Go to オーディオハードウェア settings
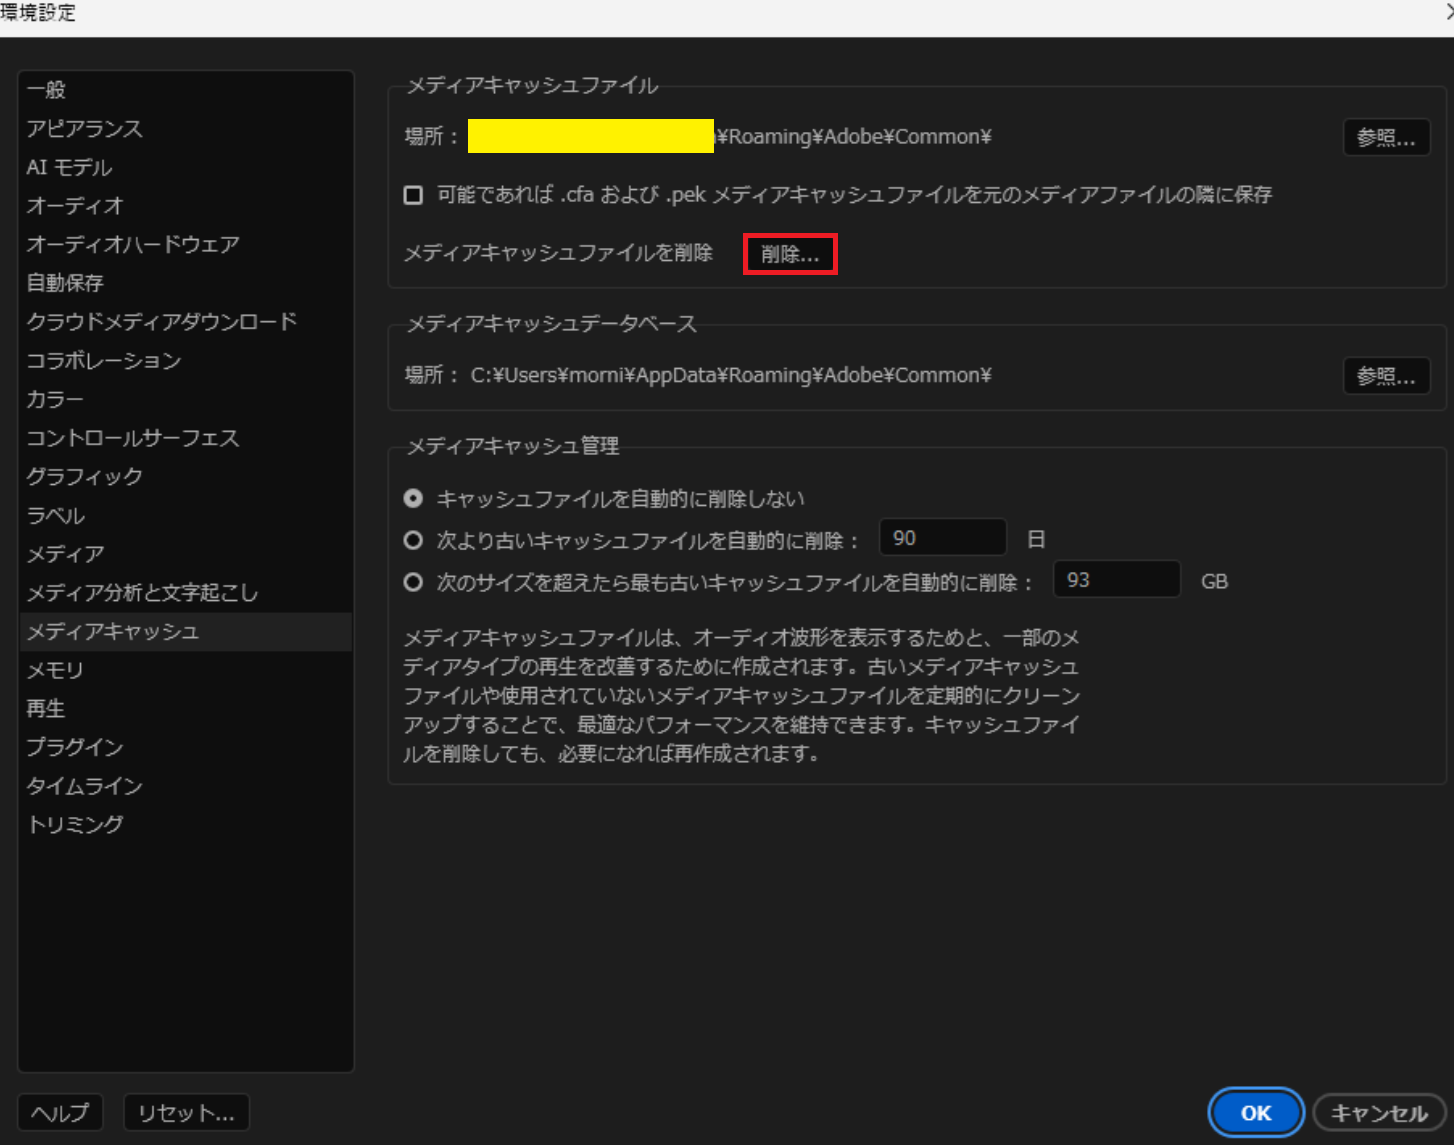Image resolution: width=1454 pixels, height=1145 pixels. [133, 245]
